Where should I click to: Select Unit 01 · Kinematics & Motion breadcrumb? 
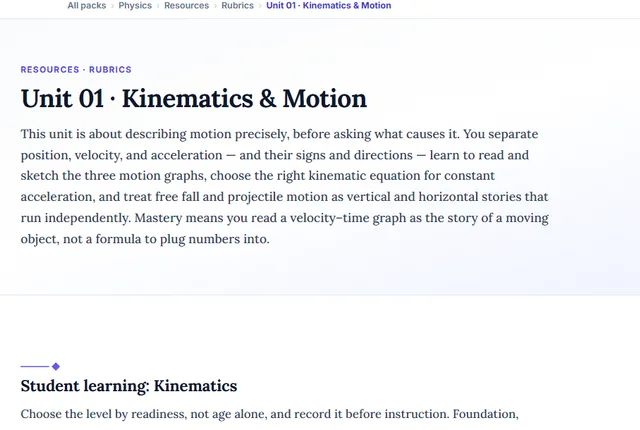coord(329,6)
